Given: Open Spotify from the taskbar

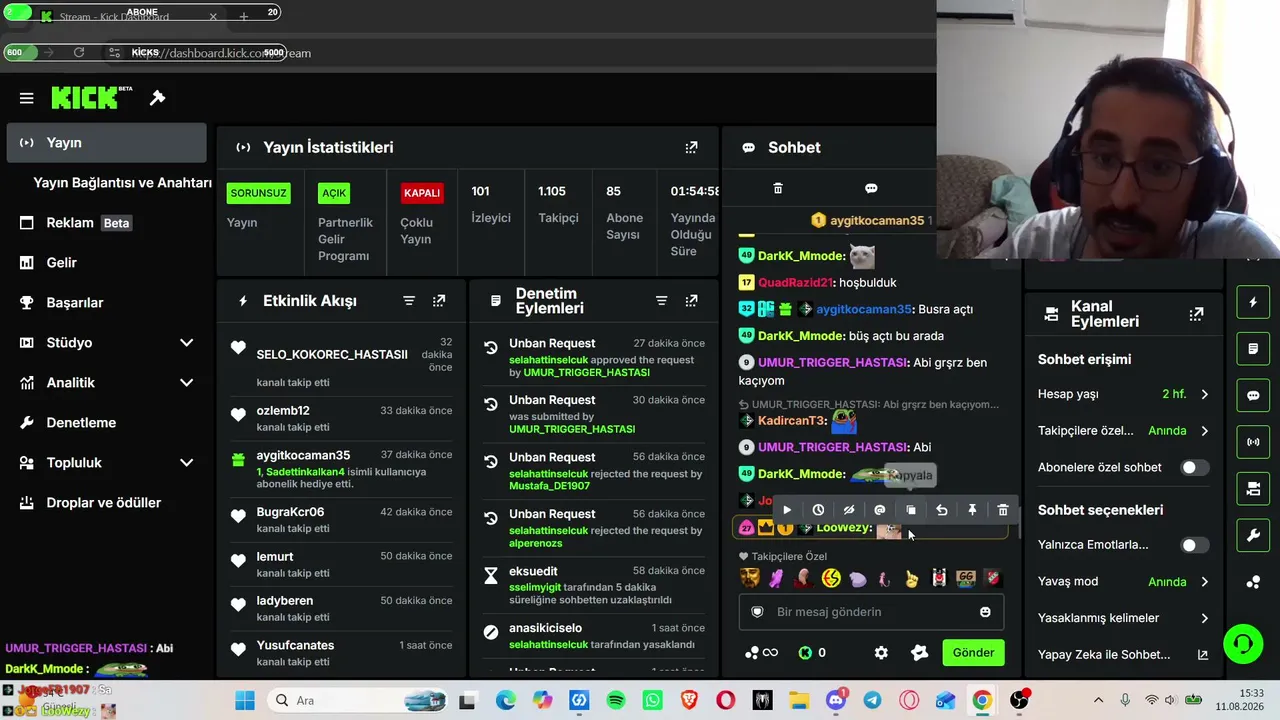Looking at the screenshot, I should (x=616, y=701).
